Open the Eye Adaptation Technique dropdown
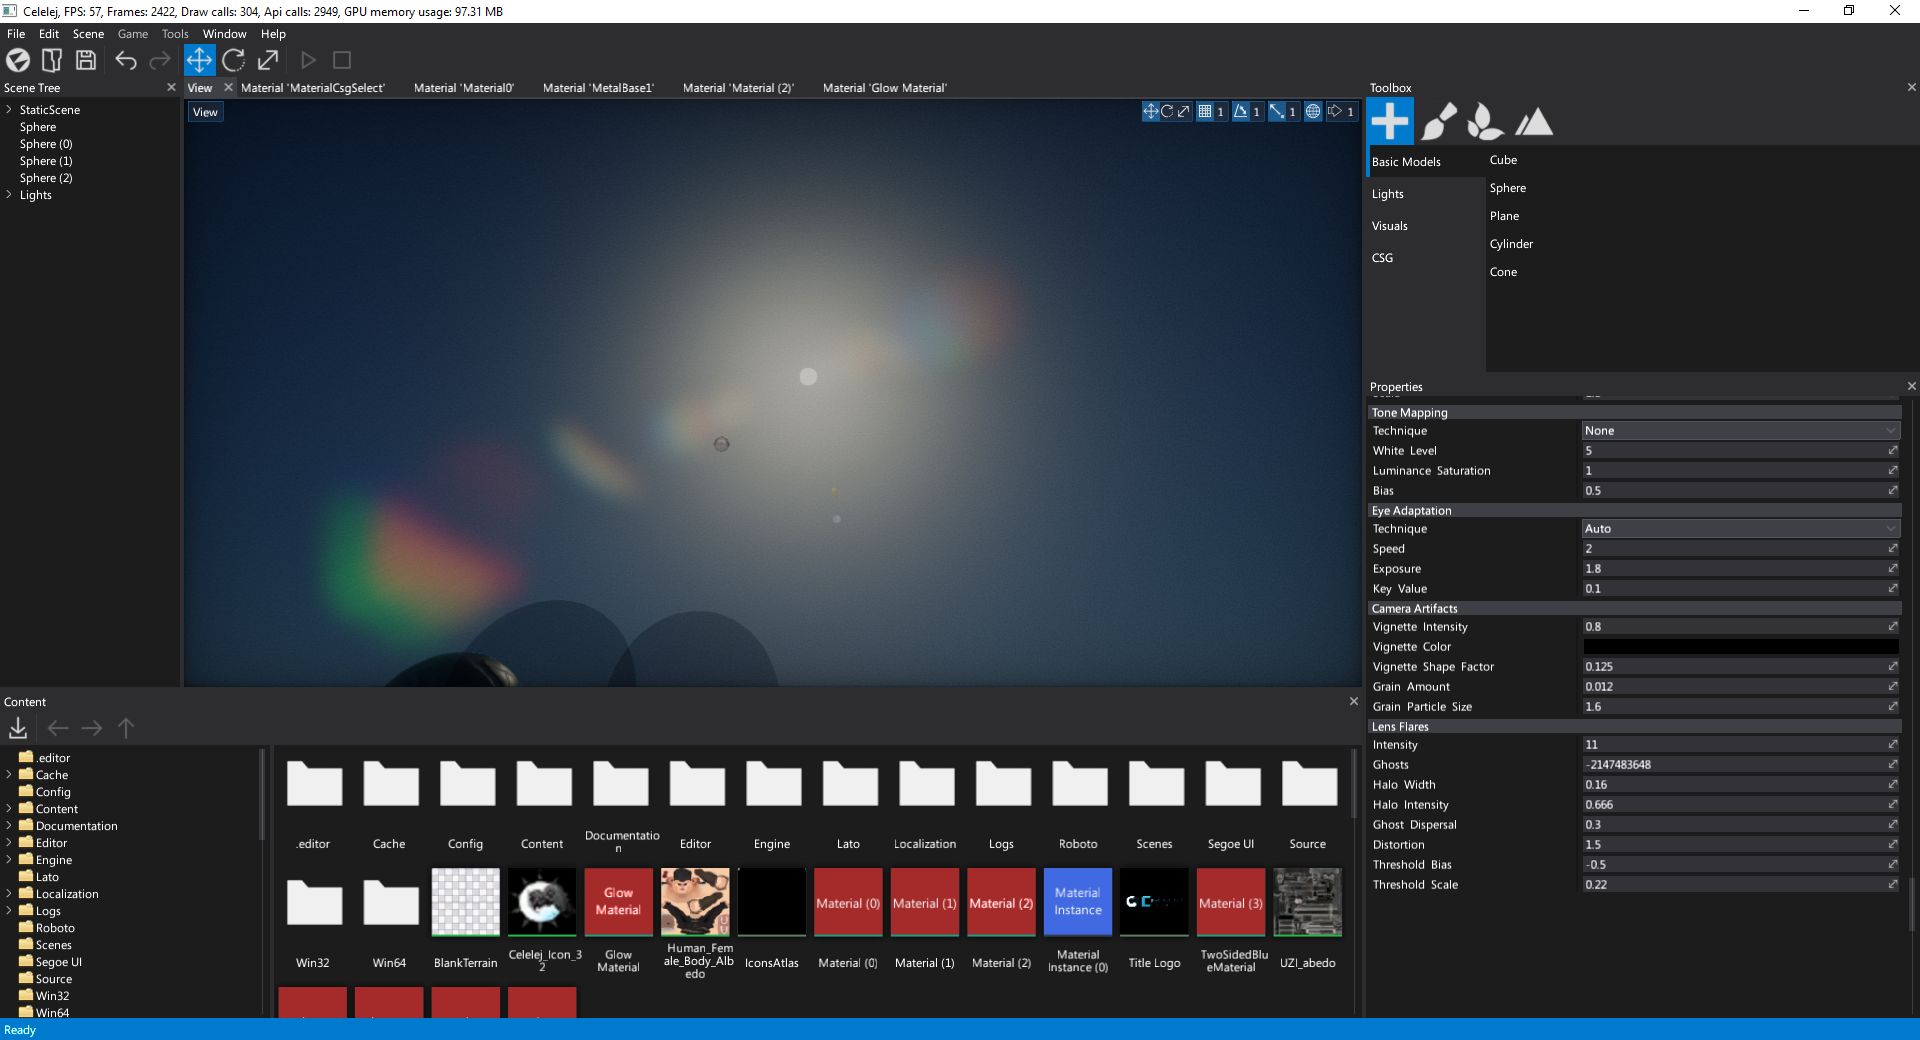 (x=1740, y=529)
